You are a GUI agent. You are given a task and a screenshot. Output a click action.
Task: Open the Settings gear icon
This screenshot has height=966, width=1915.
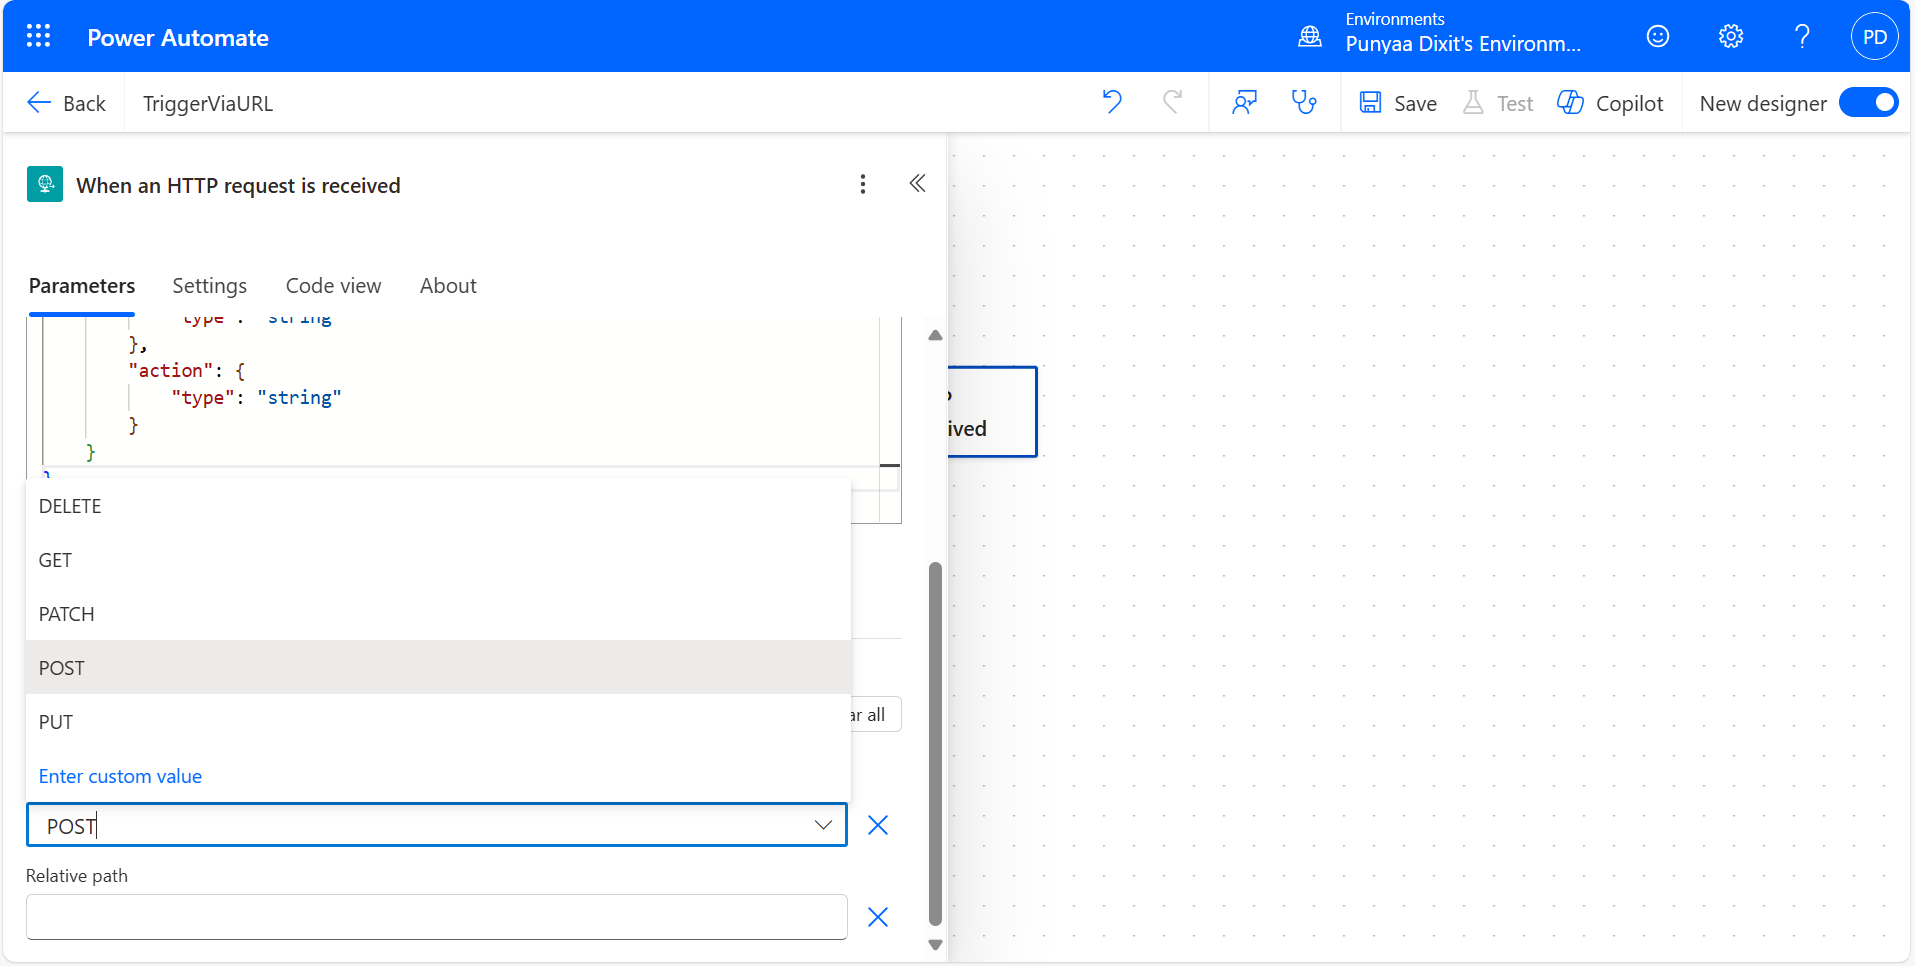click(x=1730, y=37)
